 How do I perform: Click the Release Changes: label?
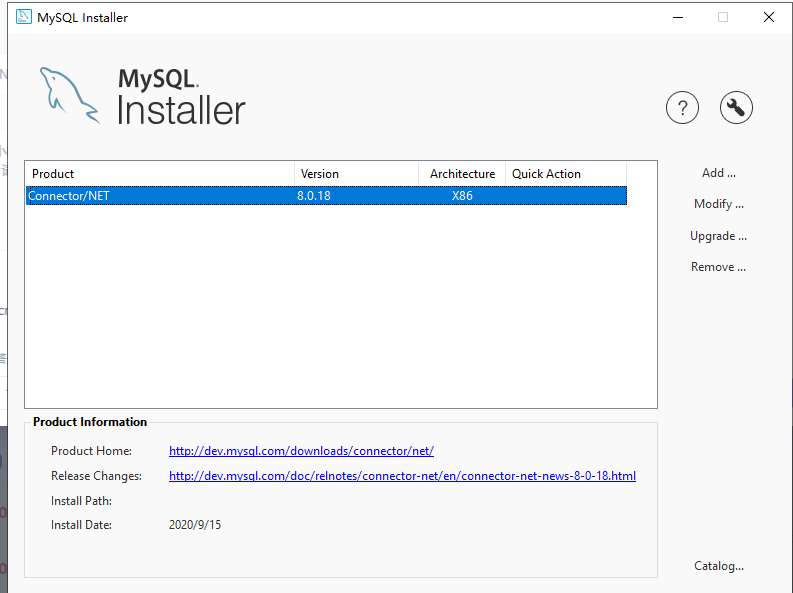click(x=97, y=476)
